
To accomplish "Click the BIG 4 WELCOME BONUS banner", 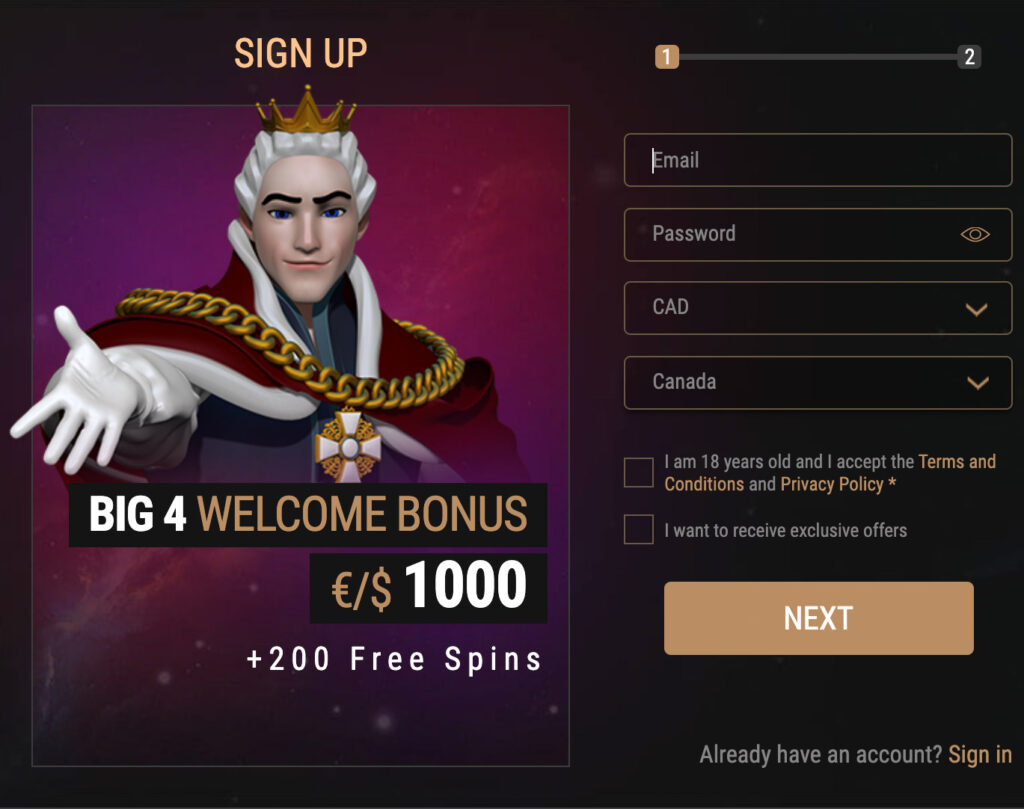I will [x=308, y=515].
